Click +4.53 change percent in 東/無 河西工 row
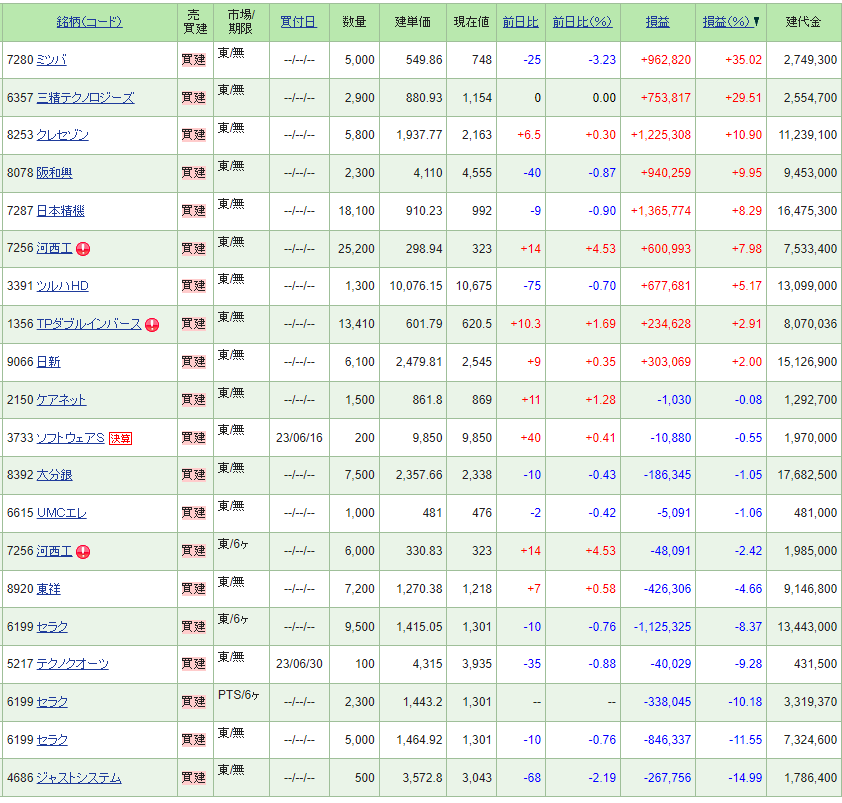 point(600,249)
